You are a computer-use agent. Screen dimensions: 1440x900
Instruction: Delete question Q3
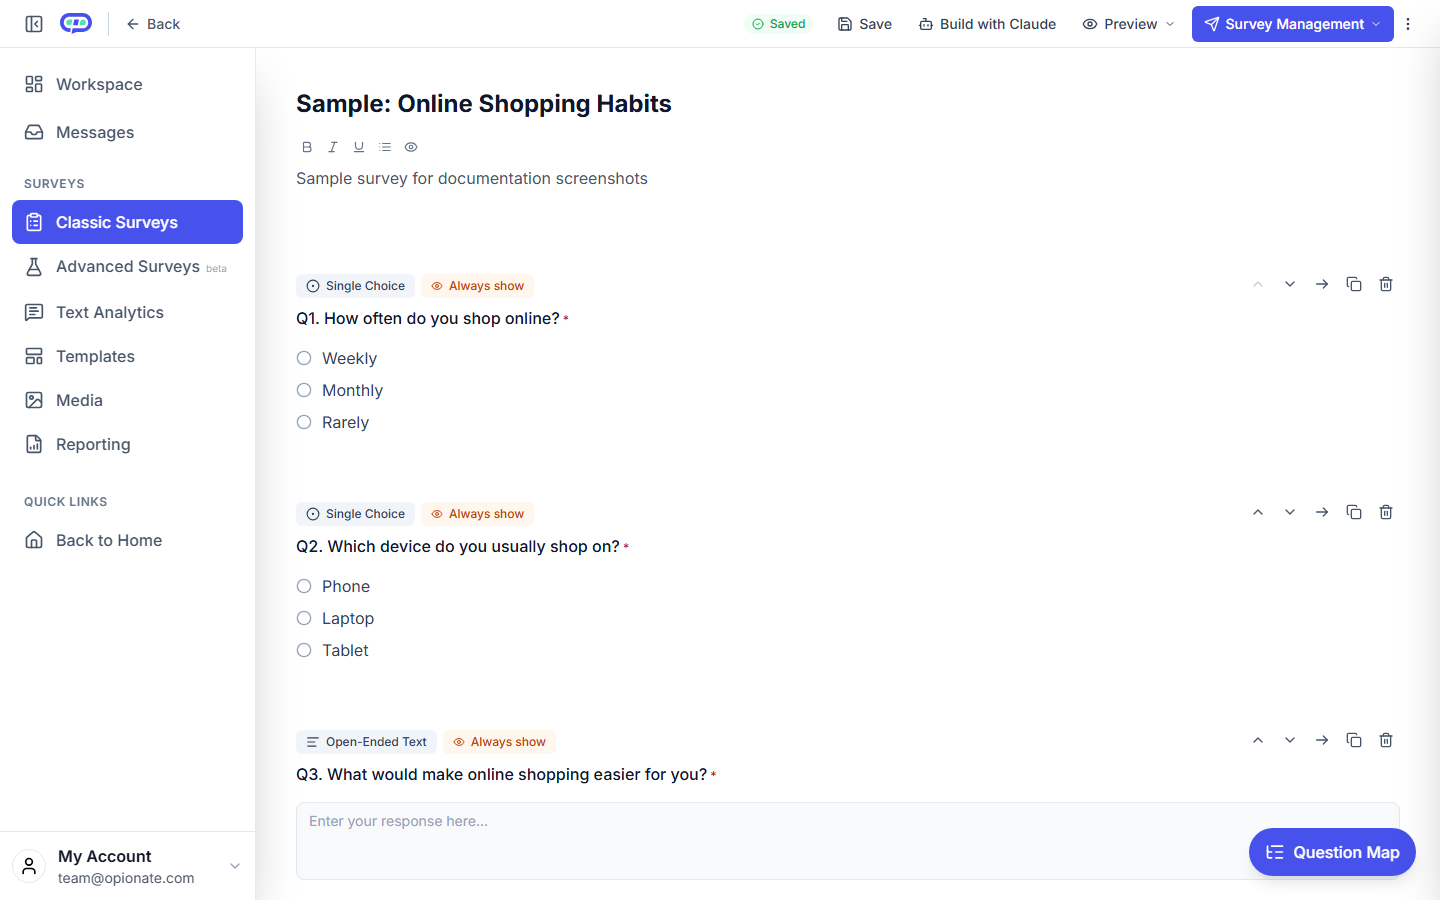1386,740
